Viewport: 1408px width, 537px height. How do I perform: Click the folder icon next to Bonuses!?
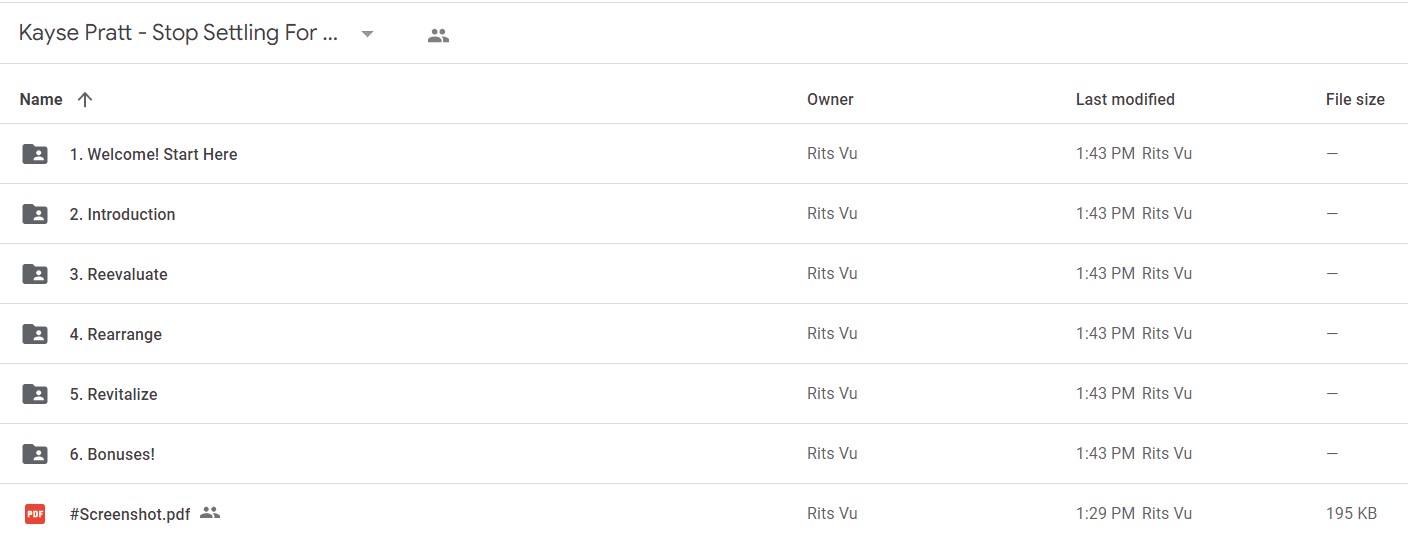[x=35, y=454]
